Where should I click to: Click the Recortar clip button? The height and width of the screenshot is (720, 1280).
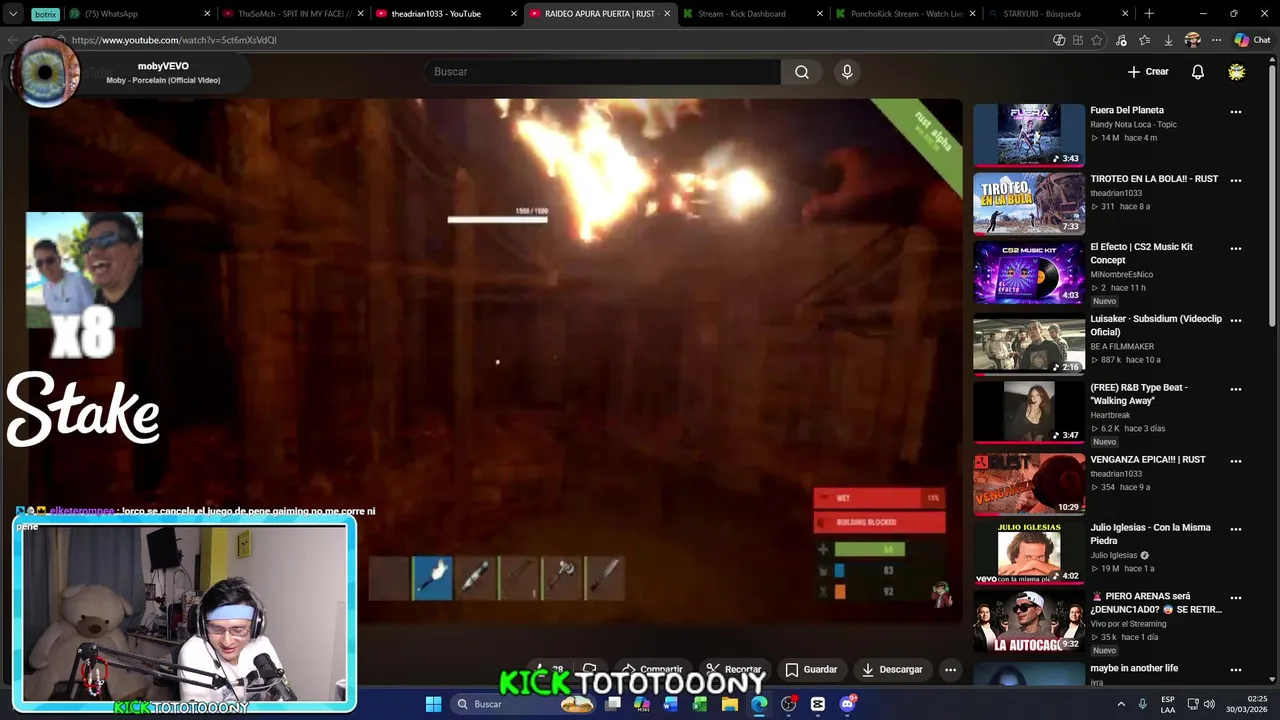pyautogui.click(x=733, y=670)
